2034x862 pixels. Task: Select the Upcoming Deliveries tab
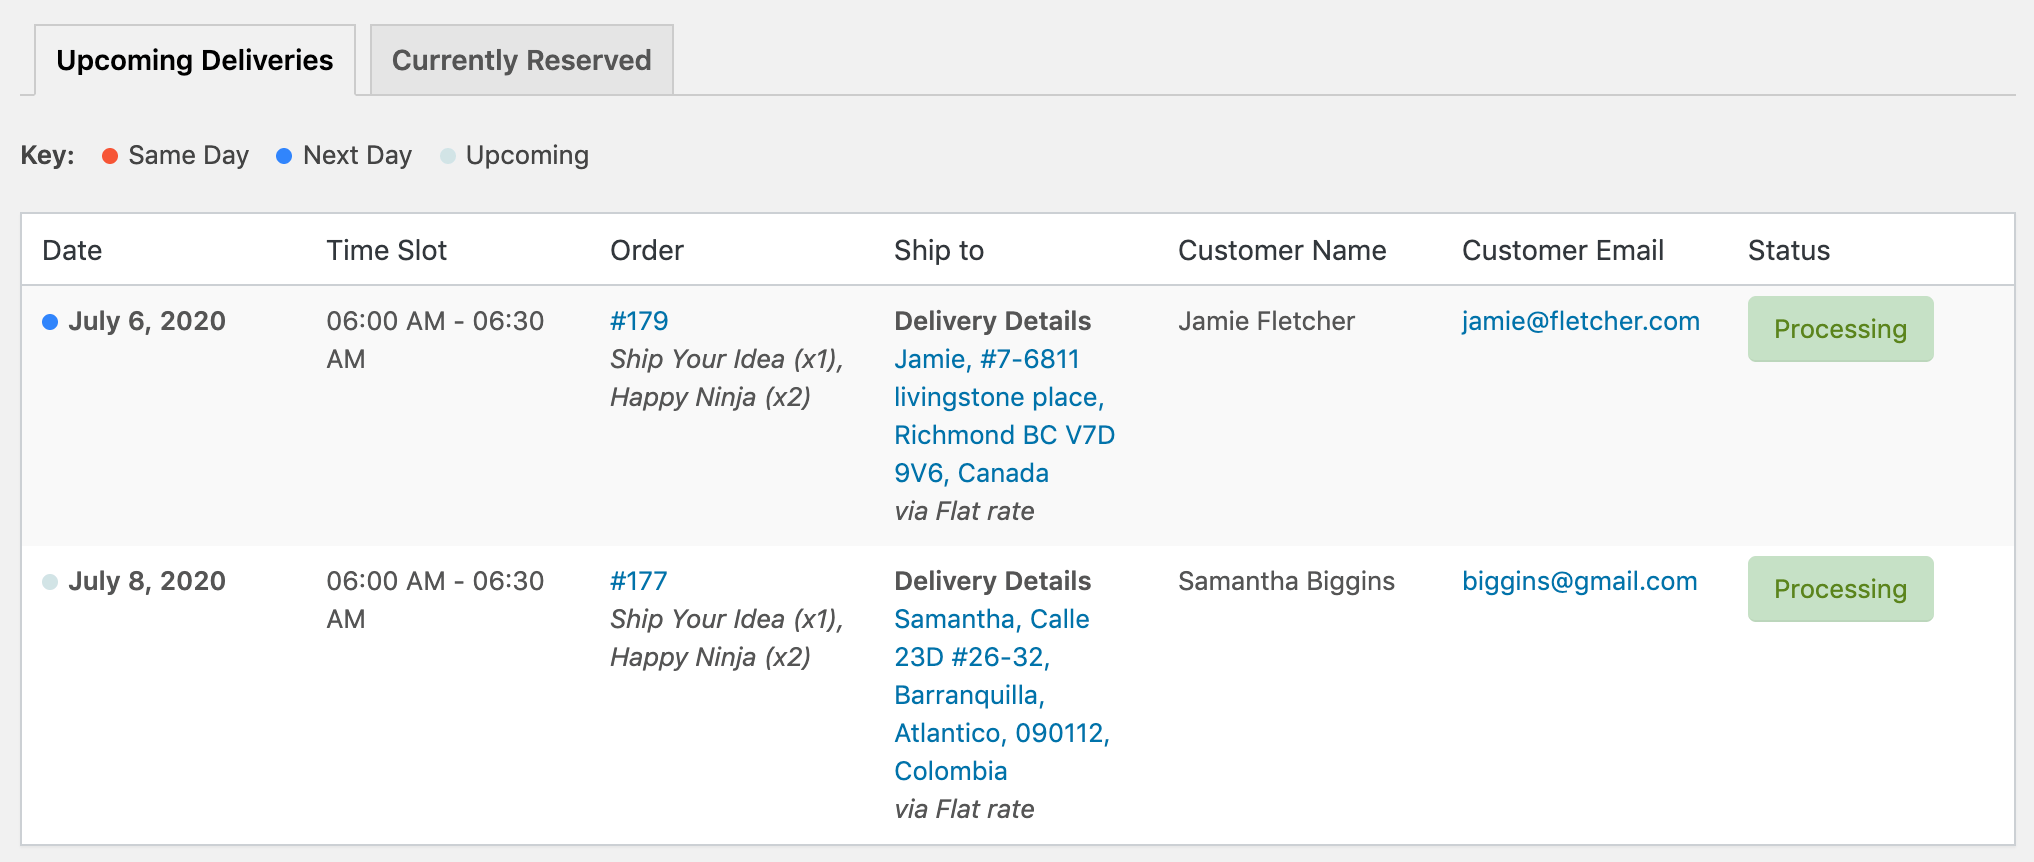pyautogui.click(x=195, y=60)
